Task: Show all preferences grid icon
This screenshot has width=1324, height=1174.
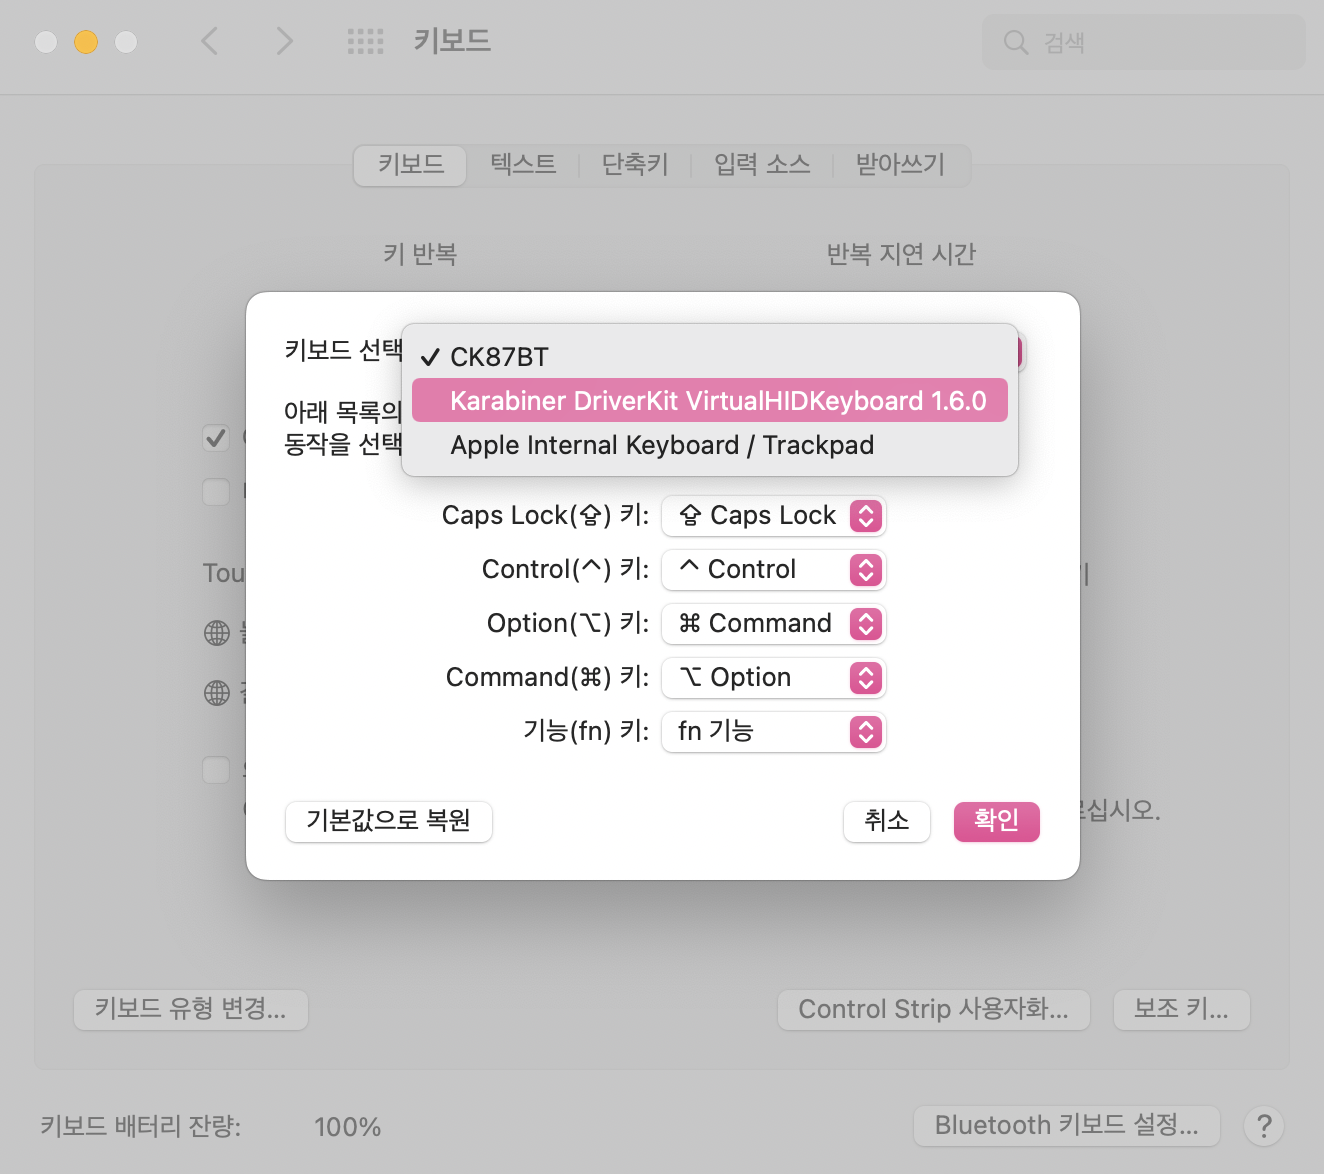Action: tap(365, 41)
